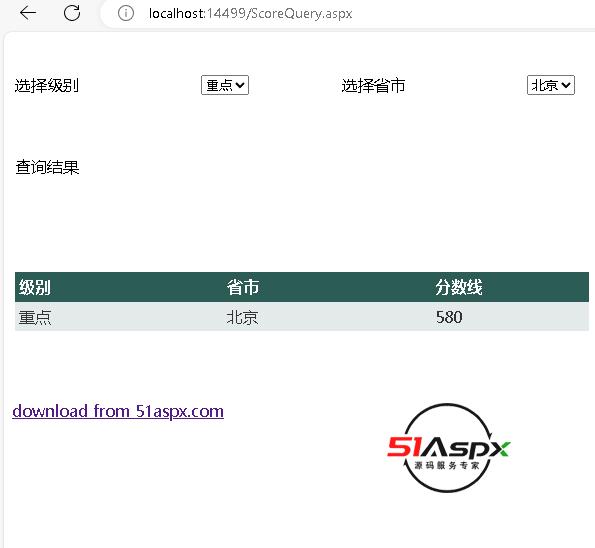
Task: Select the 北京 cell in result row
Action: [242, 317]
